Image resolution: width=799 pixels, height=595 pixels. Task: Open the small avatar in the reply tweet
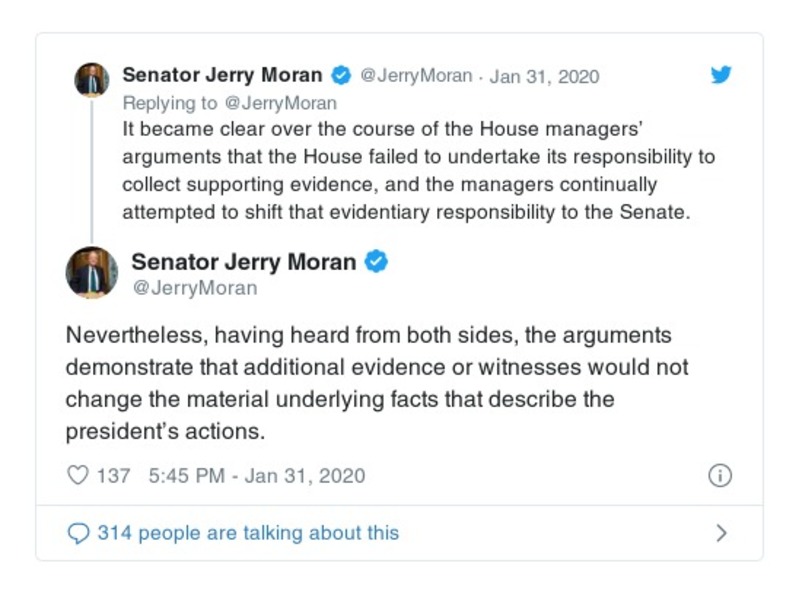point(91,79)
